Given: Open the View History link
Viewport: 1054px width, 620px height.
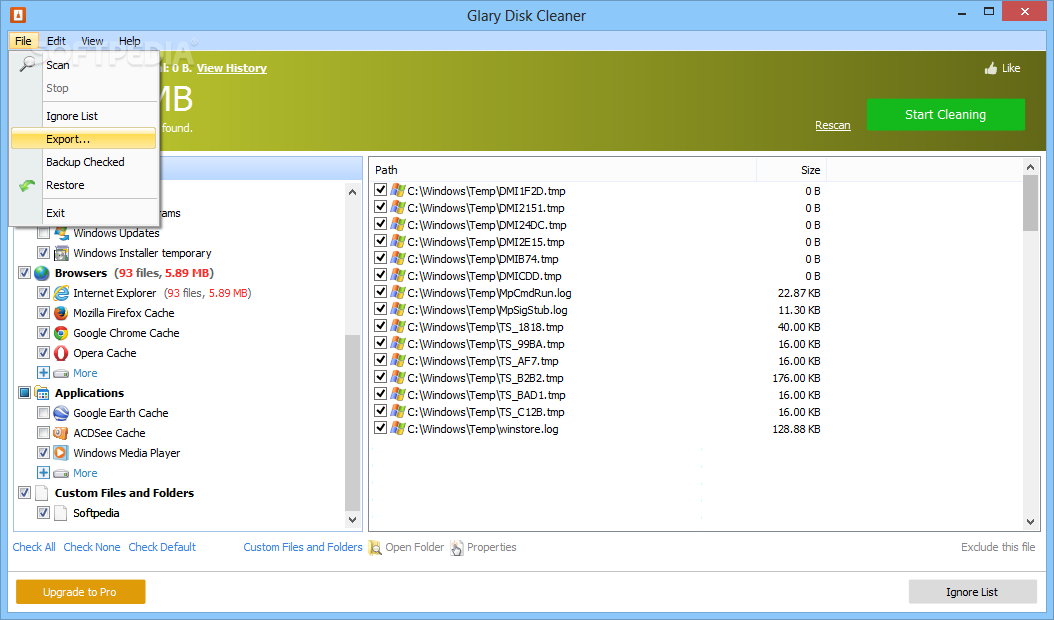Looking at the screenshot, I should pyautogui.click(x=231, y=68).
